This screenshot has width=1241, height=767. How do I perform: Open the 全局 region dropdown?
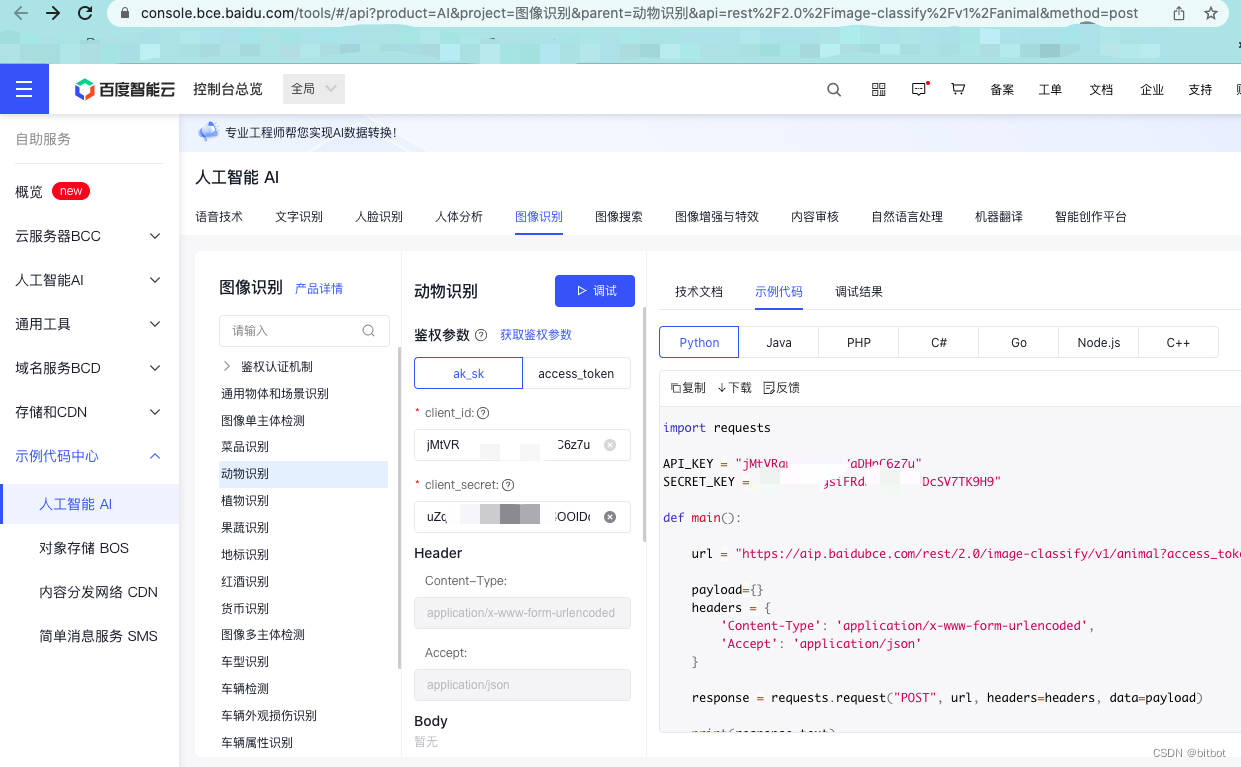pos(314,89)
